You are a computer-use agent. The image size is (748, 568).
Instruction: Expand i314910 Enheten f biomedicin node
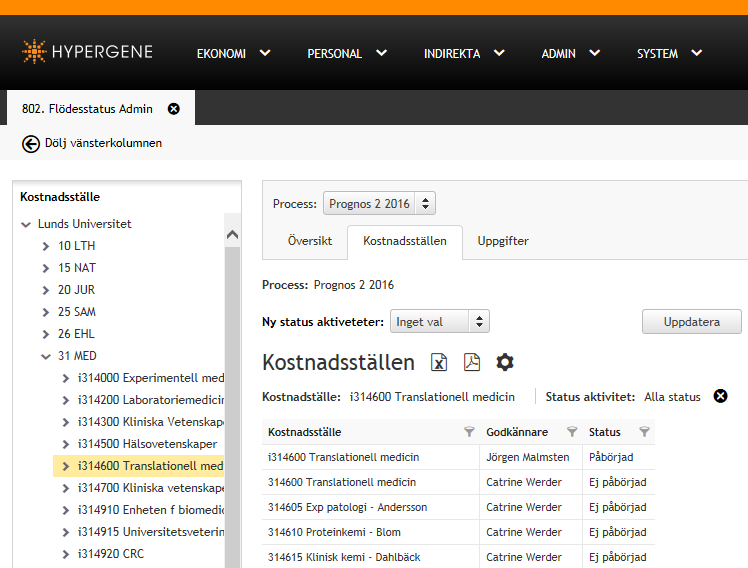tap(66, 510)
